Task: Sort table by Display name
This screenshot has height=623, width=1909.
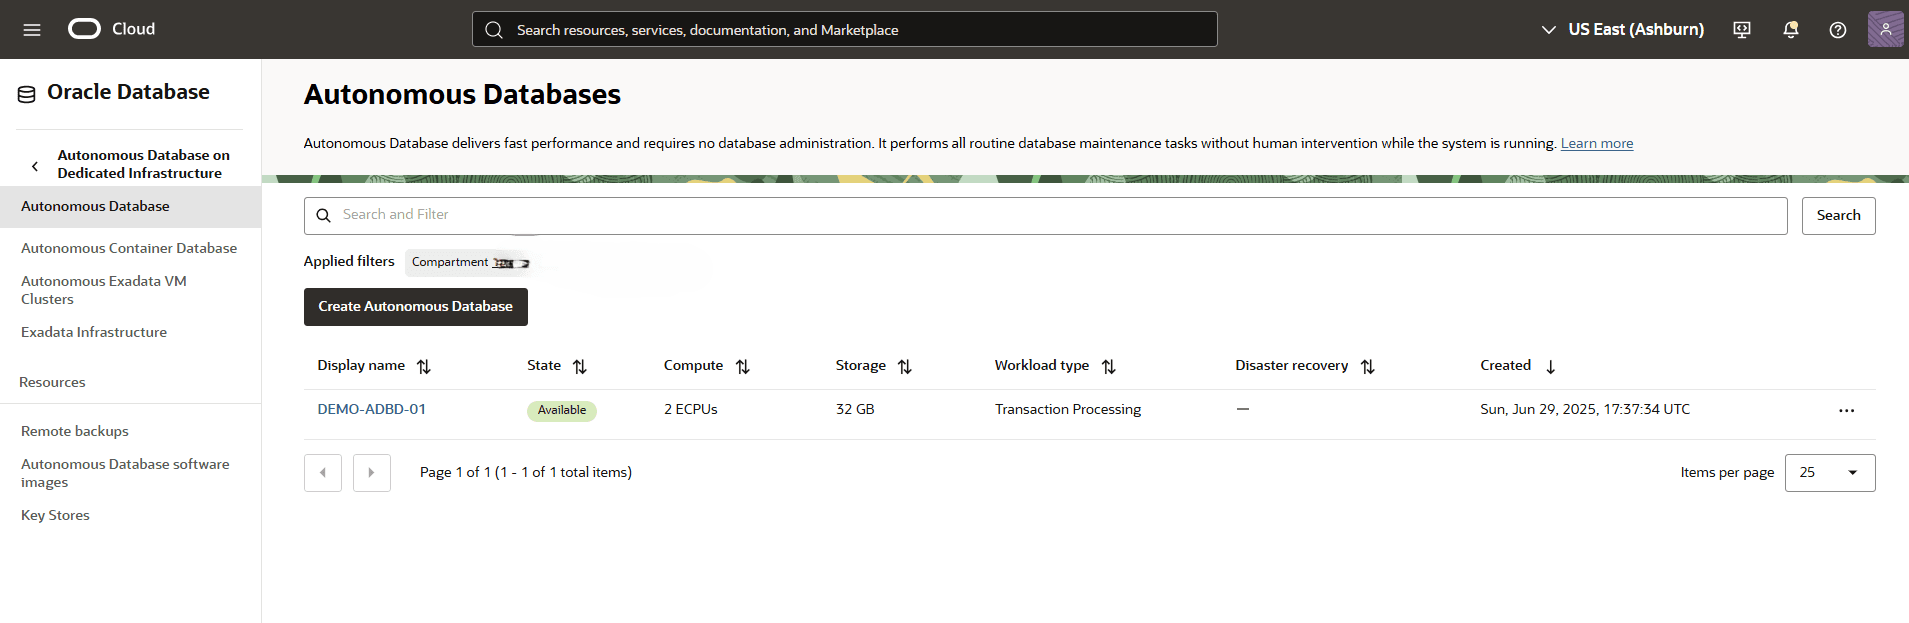Action: coord(424,367)
